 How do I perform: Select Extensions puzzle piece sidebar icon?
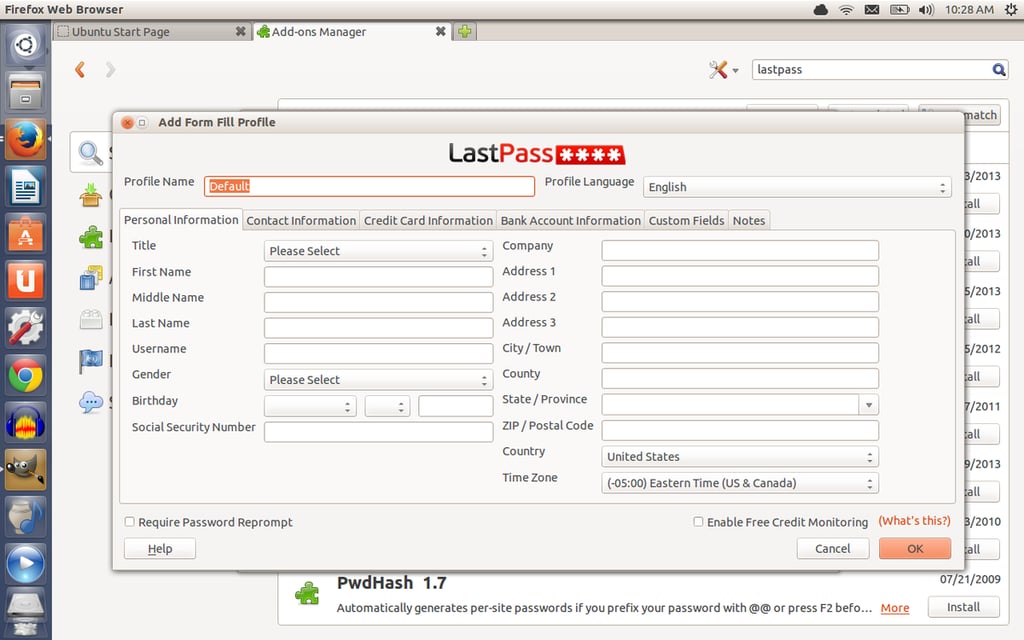tap(91, 237)
